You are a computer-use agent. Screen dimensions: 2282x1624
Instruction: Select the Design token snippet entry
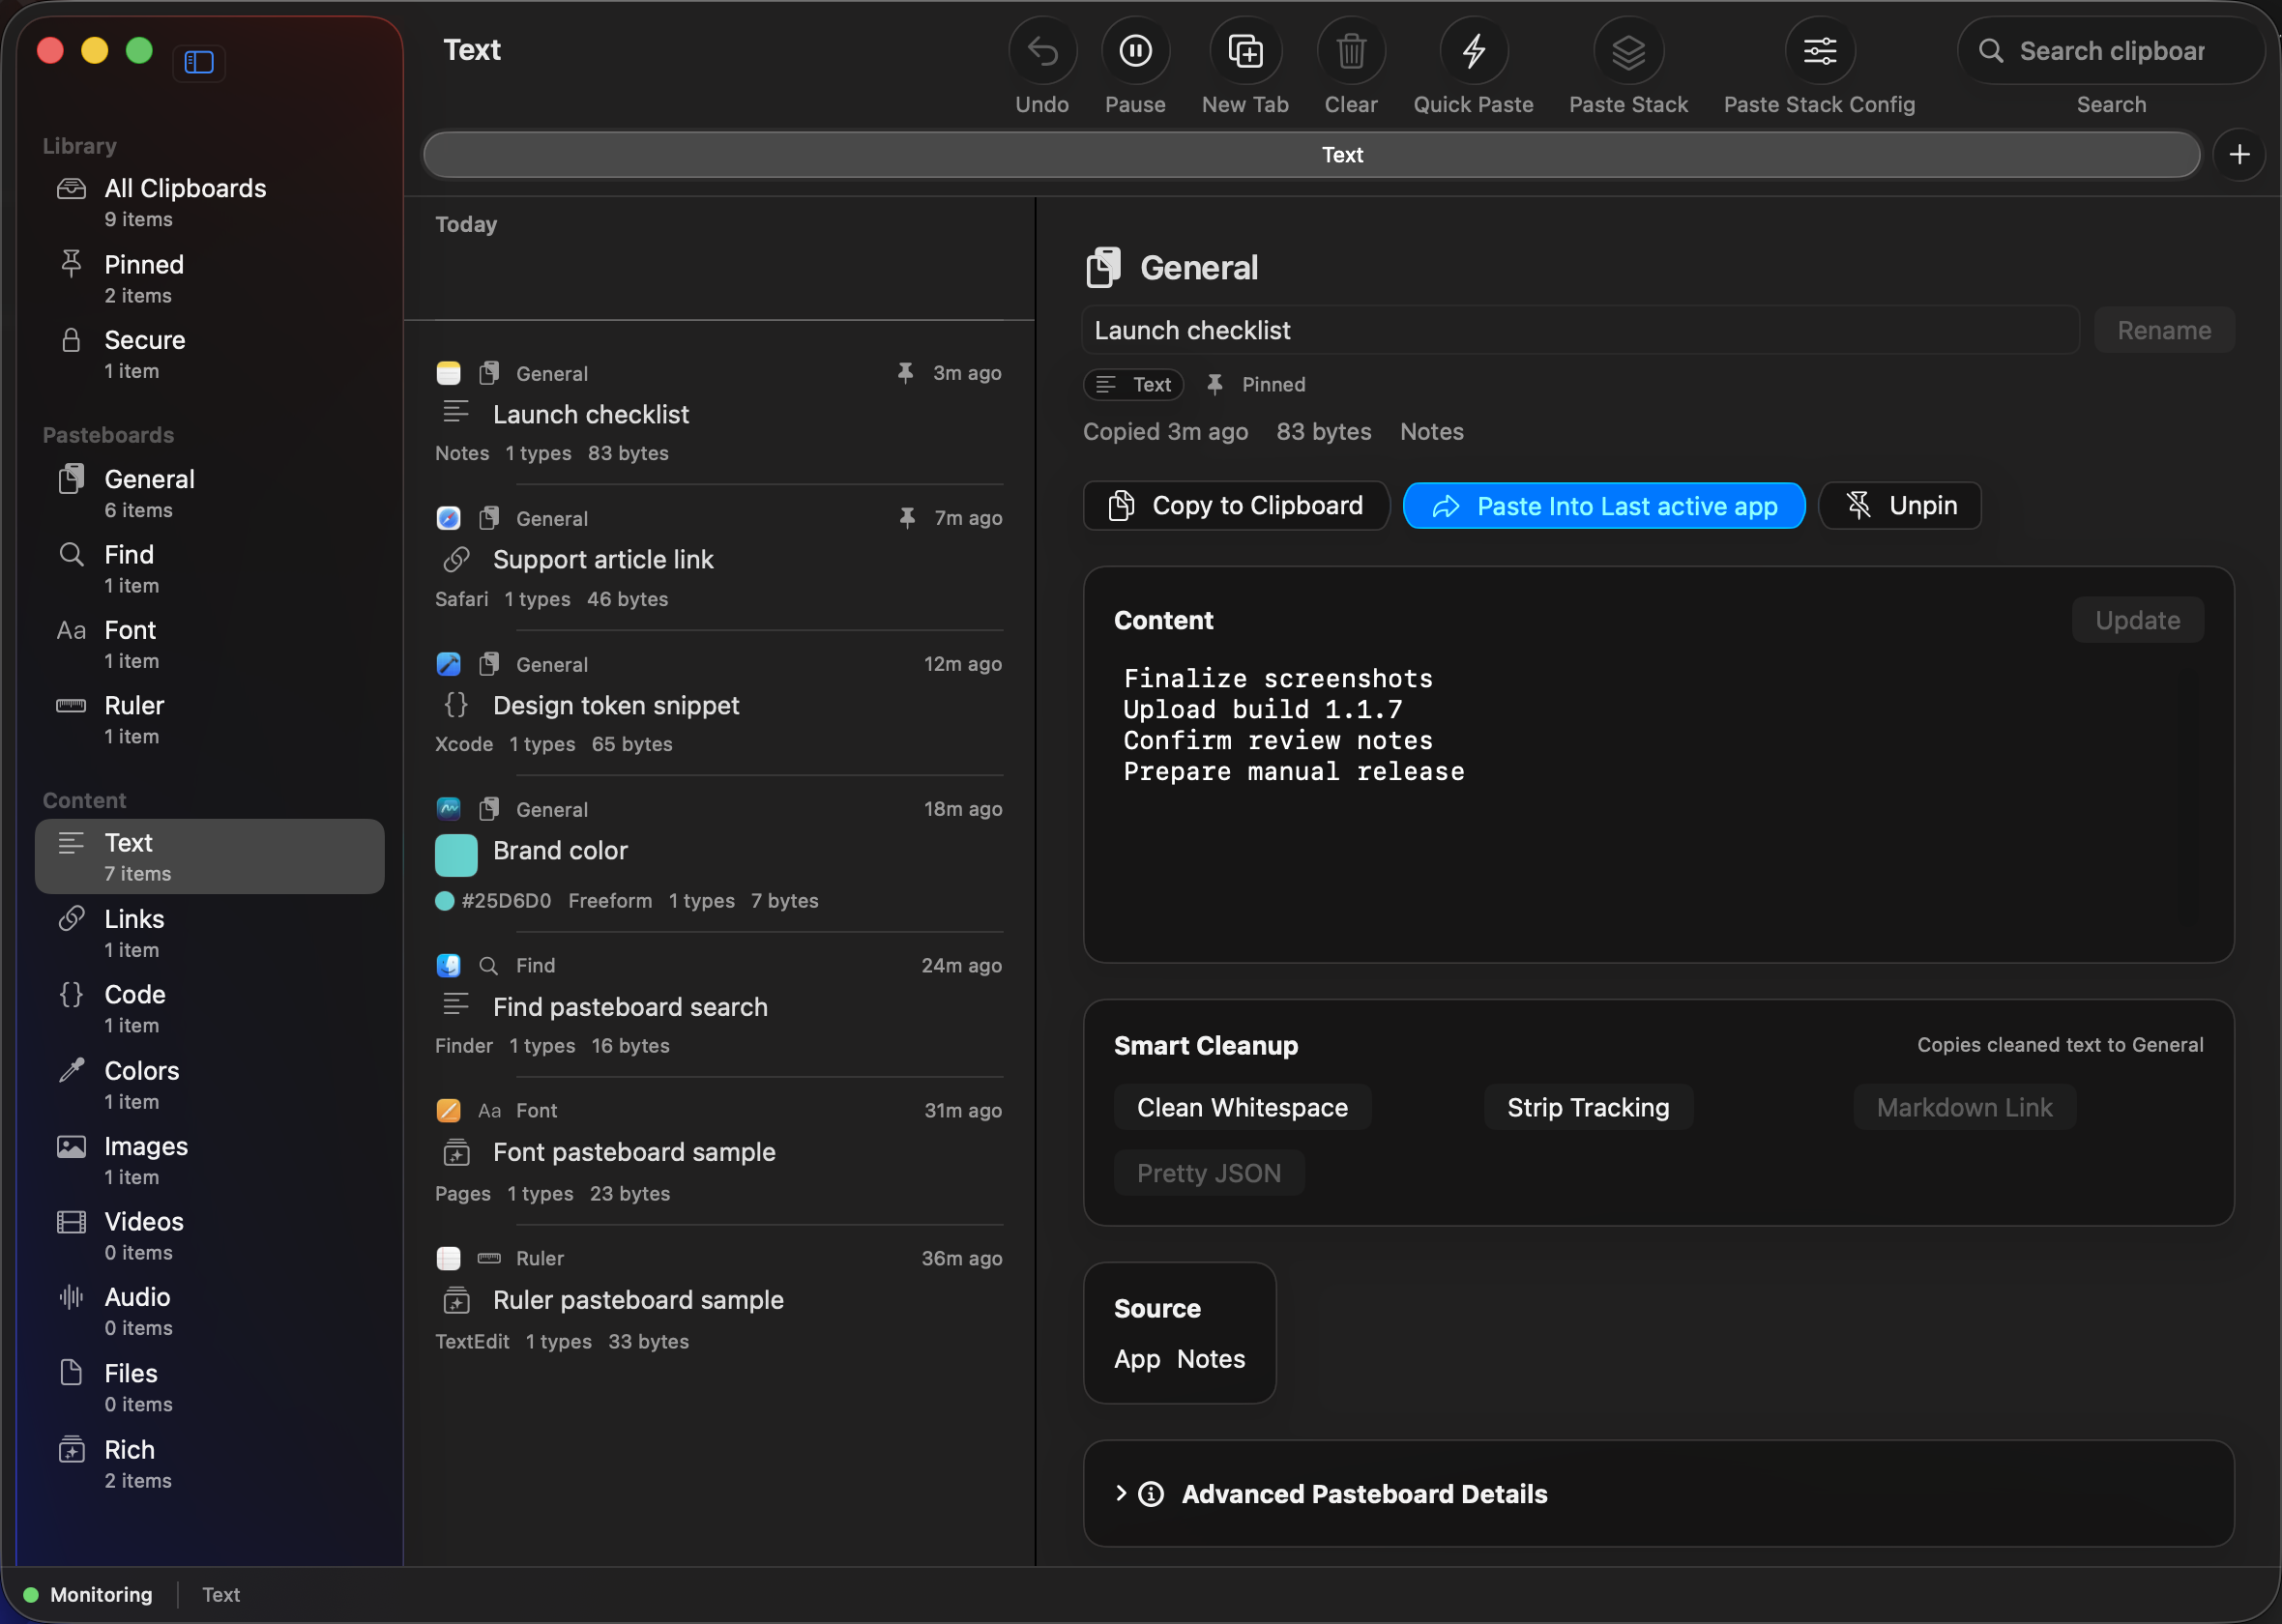tap(719, 703)
